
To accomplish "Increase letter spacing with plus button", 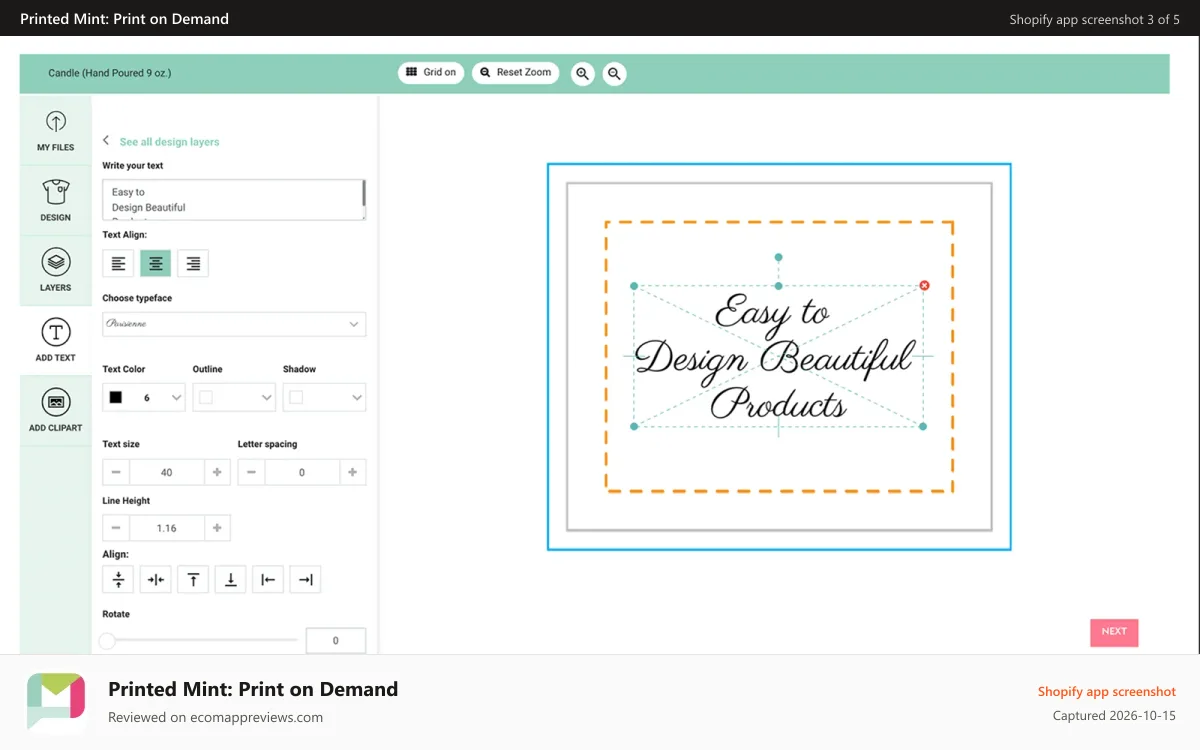I will pos(352,472).
